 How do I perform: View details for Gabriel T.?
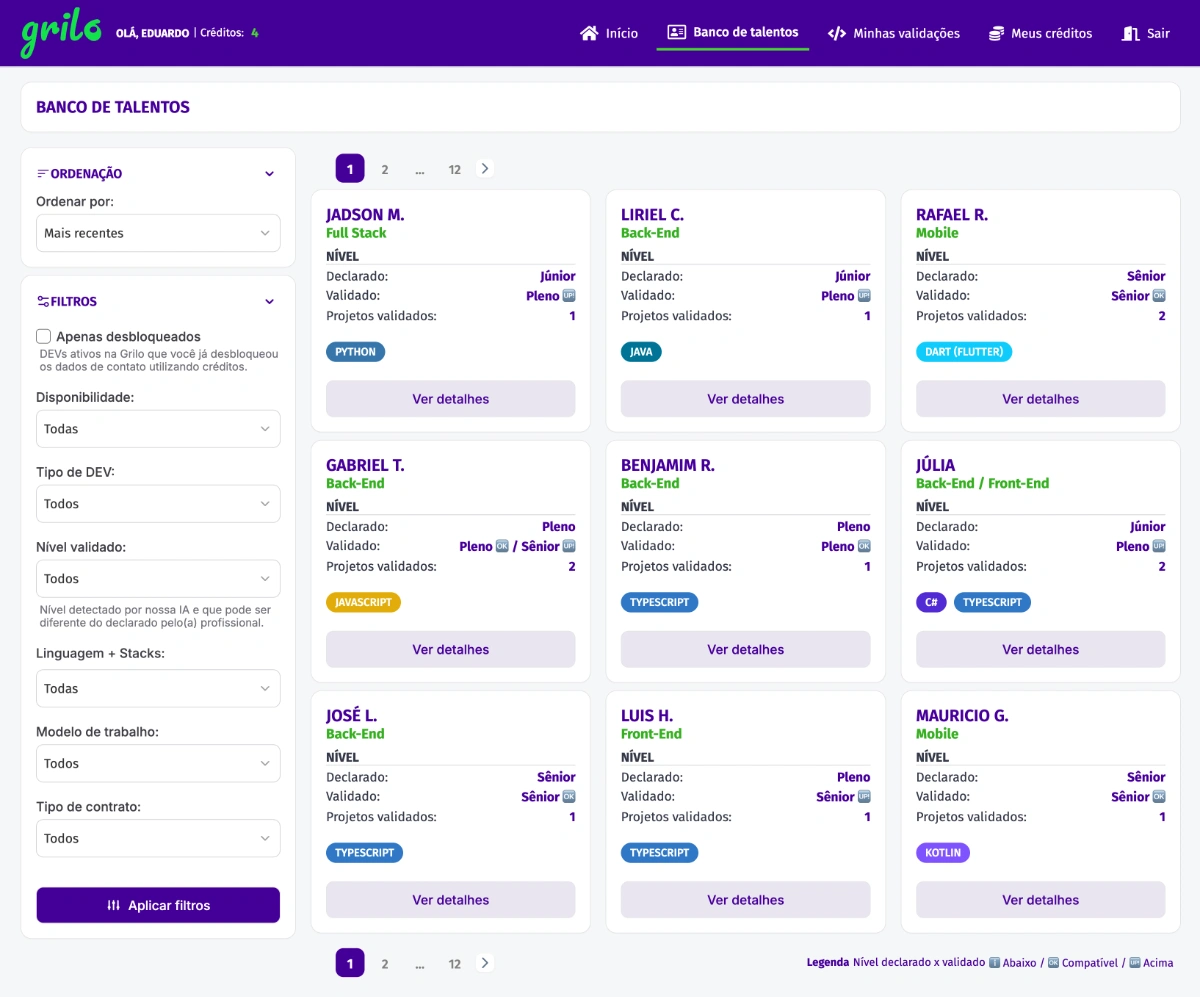(450, 649)
